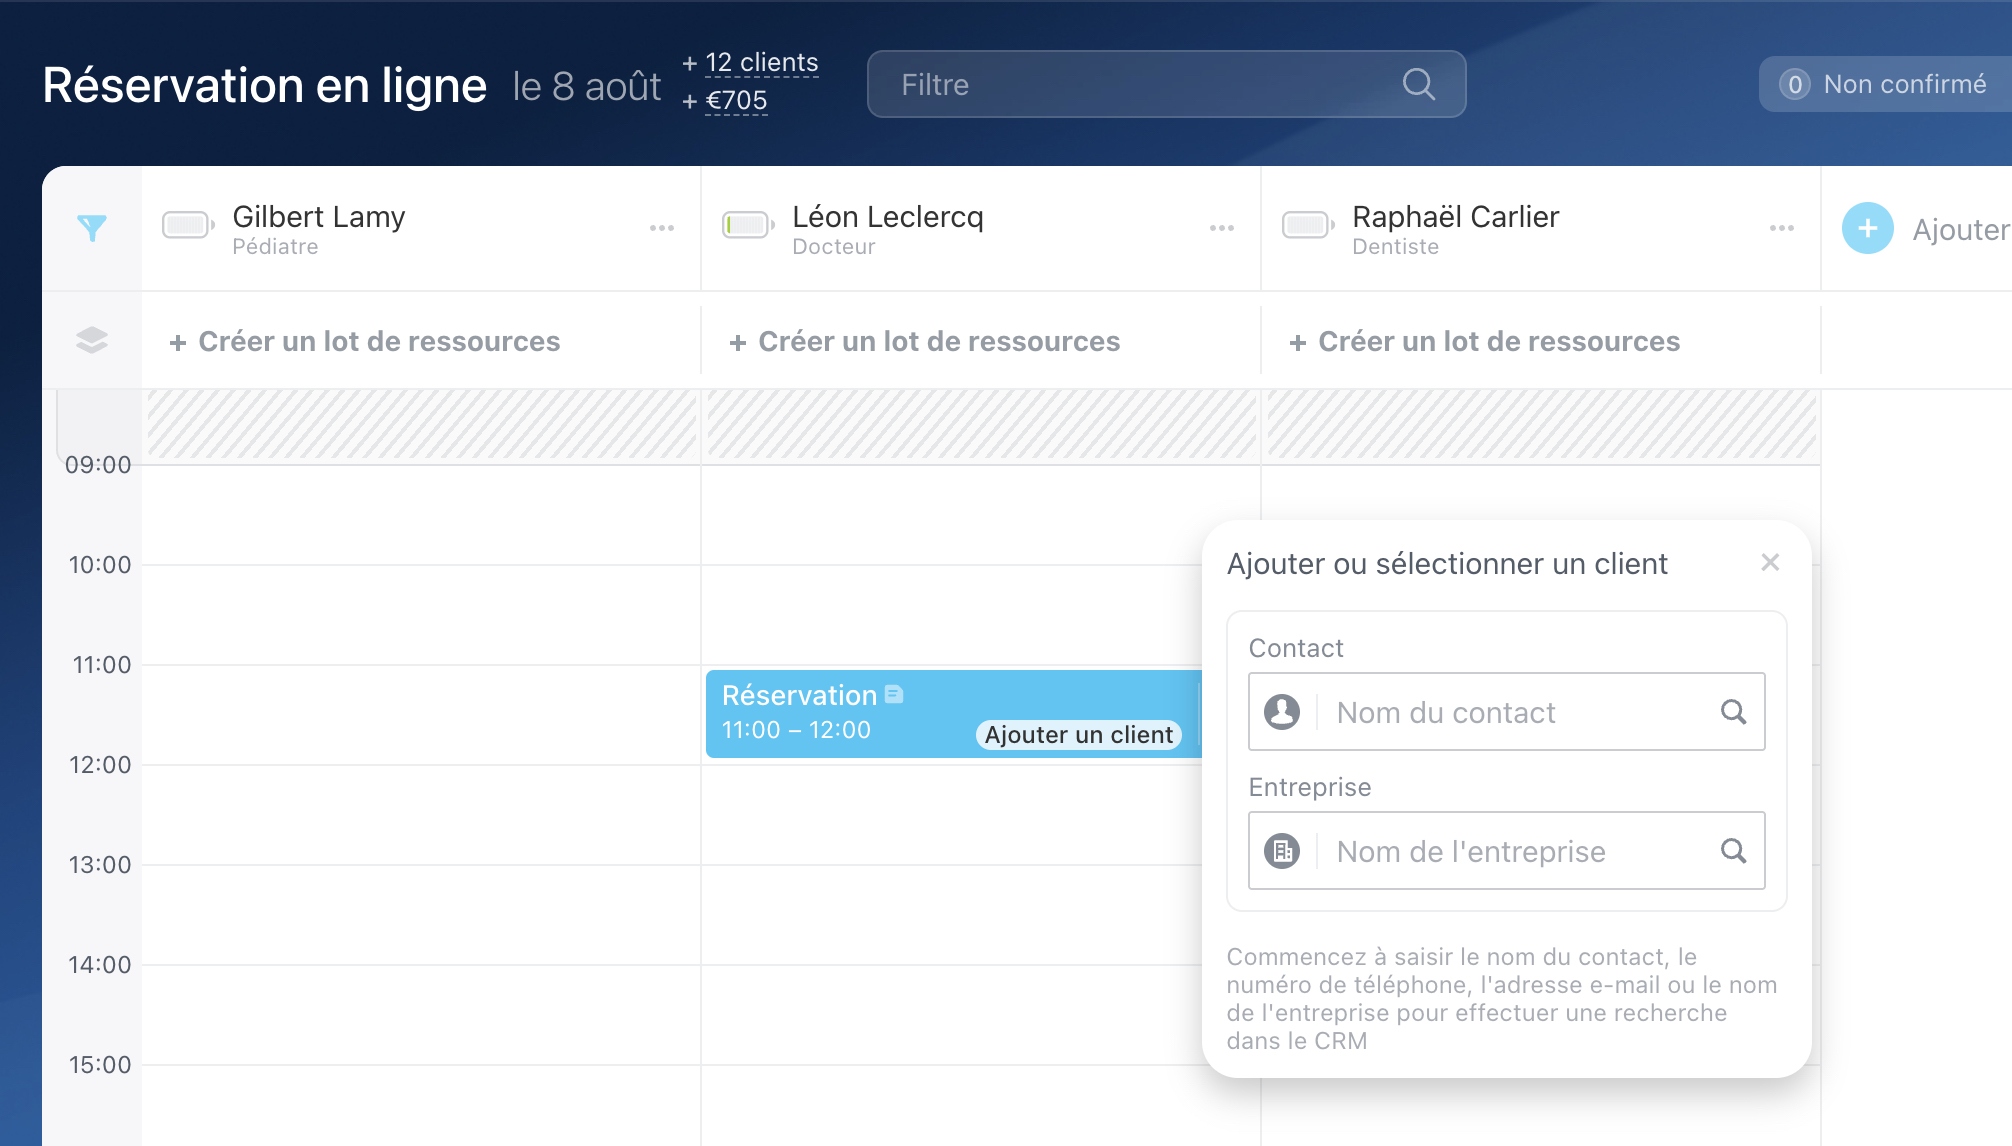Click the Non confirmé counter button
2012x1146 pixels.
(1884, 84)
